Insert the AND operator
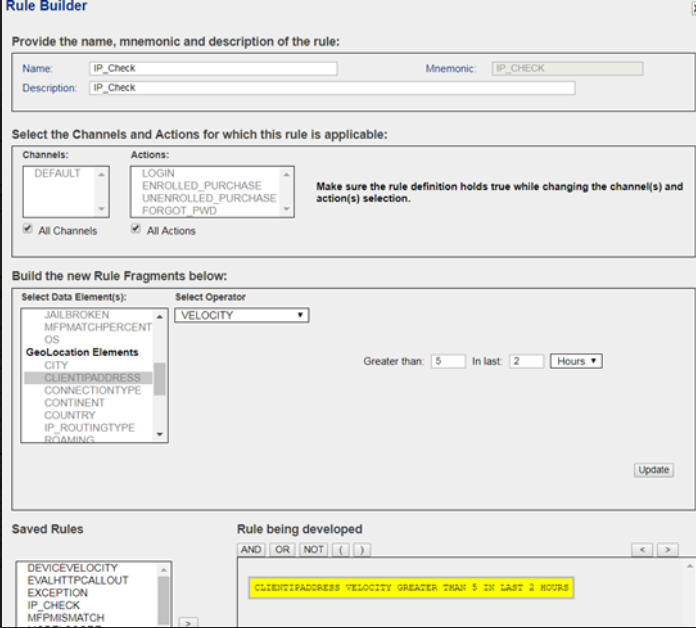This screenshot has width=696, height=628. tap(251, 550)
